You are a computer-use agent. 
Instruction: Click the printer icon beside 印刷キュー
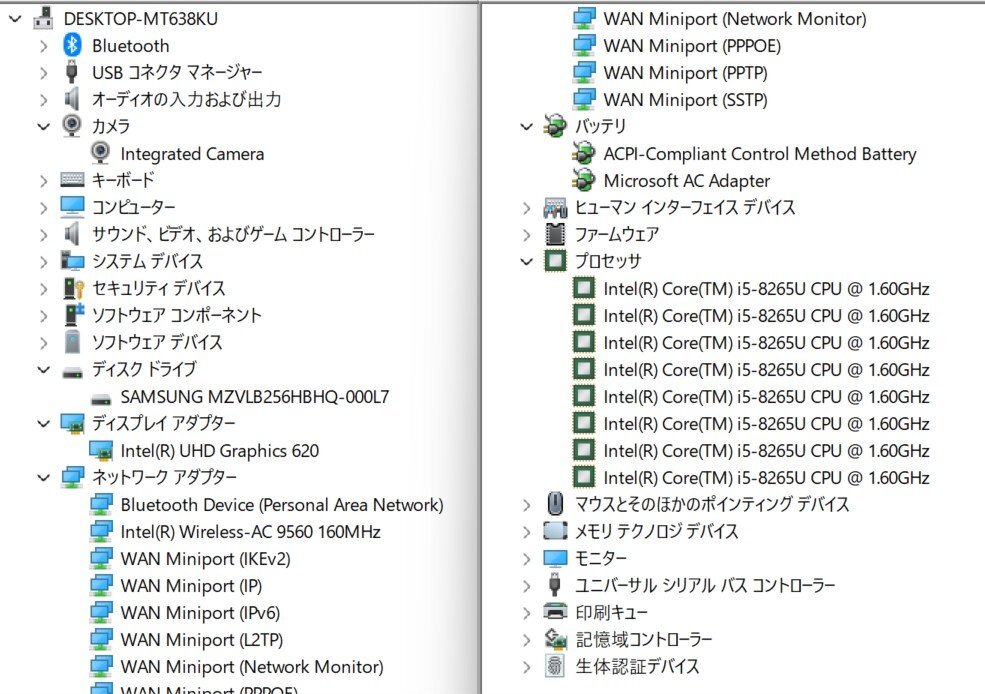point(554,612)
